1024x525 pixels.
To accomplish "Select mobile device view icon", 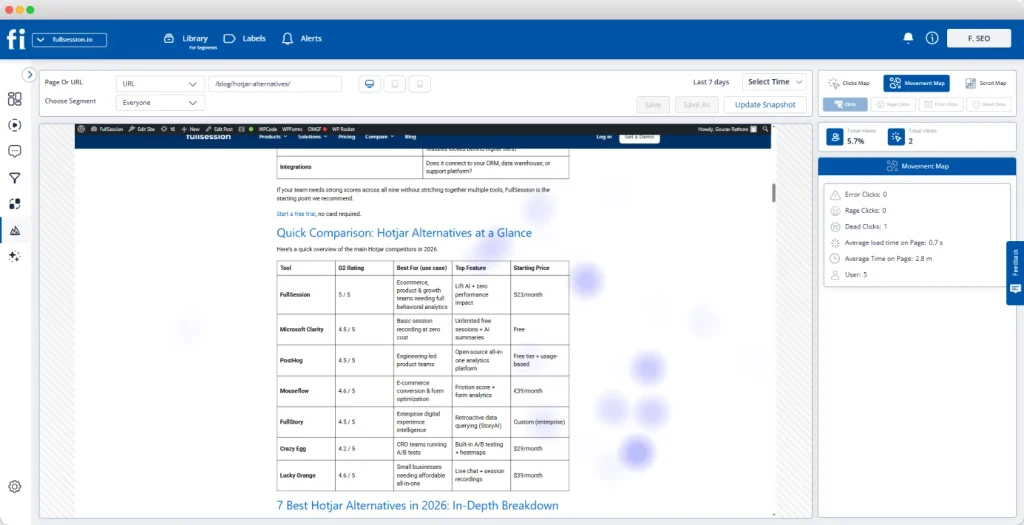I will click(x=420, y=84).
